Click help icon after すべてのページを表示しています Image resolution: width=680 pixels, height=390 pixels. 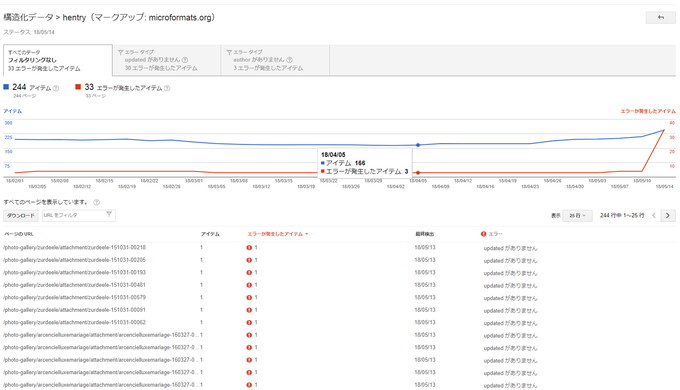click(x=97, y=202)
